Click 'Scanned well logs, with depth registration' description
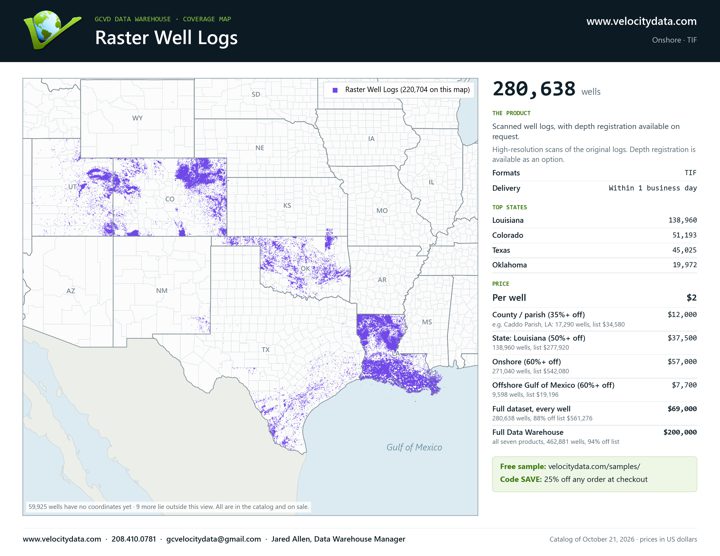This screenshot has height=556, width=720. [x=586, y=131]
